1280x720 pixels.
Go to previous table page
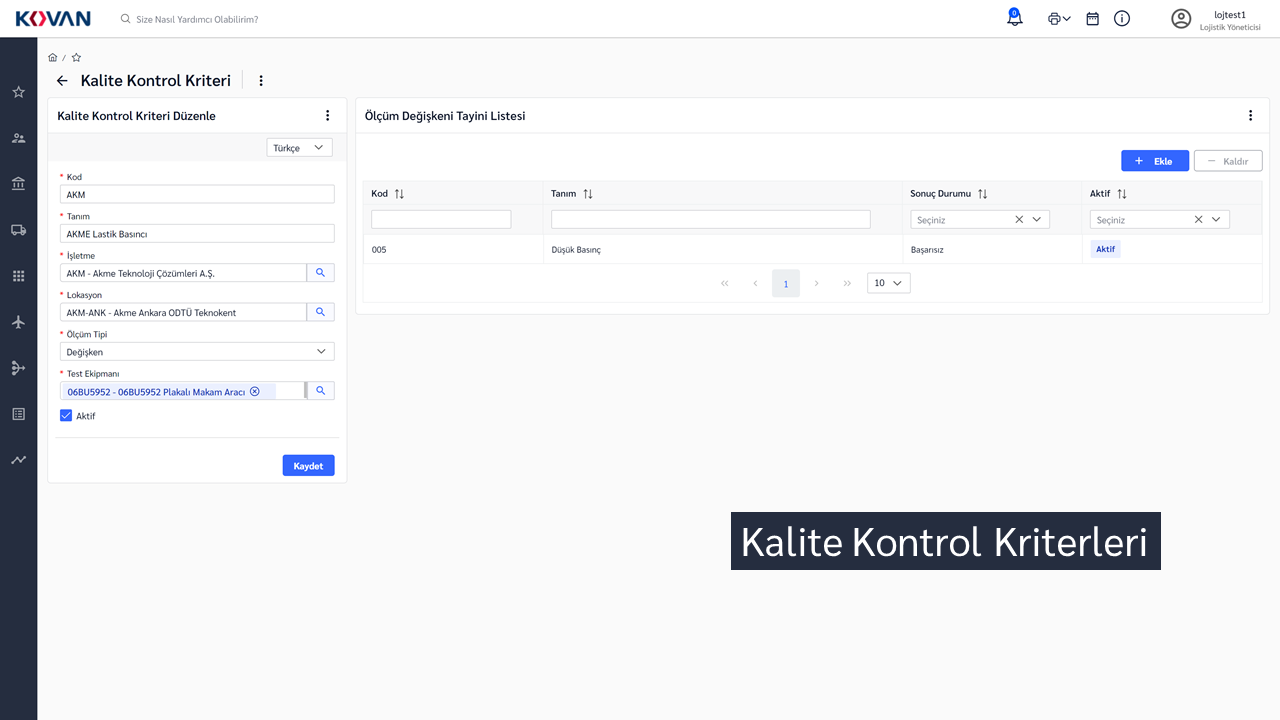click(x=755, y=284)
